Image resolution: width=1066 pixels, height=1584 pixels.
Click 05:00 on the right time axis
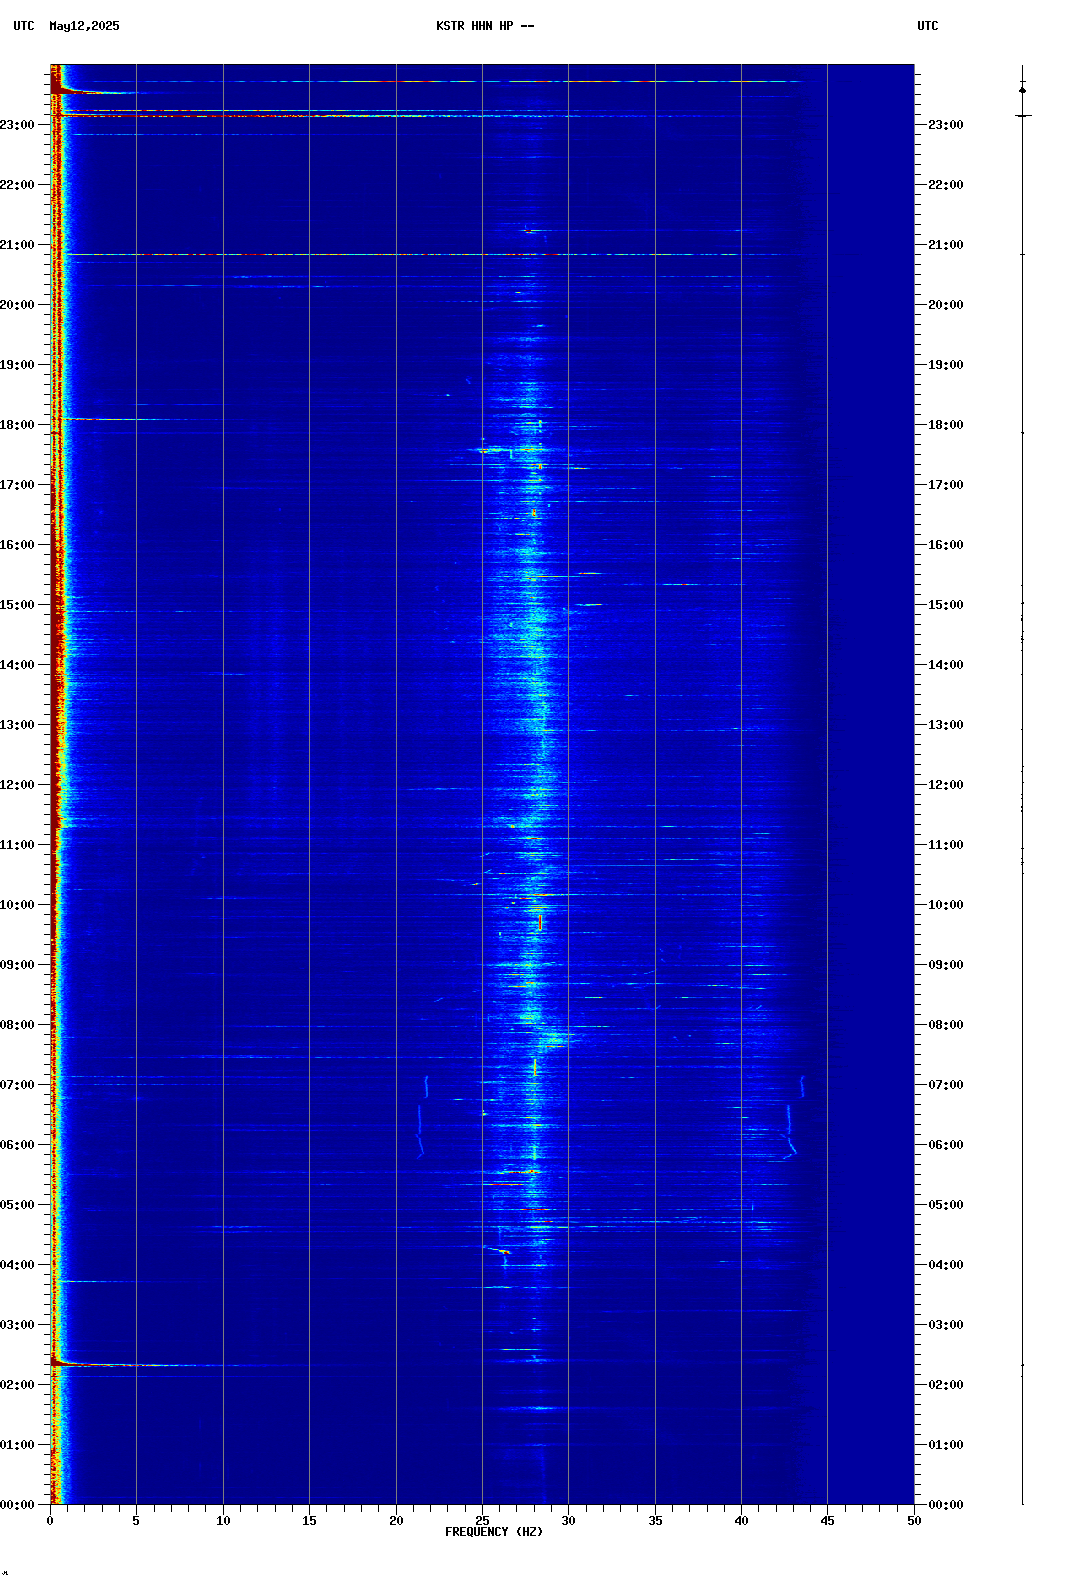pos(946,1205)
